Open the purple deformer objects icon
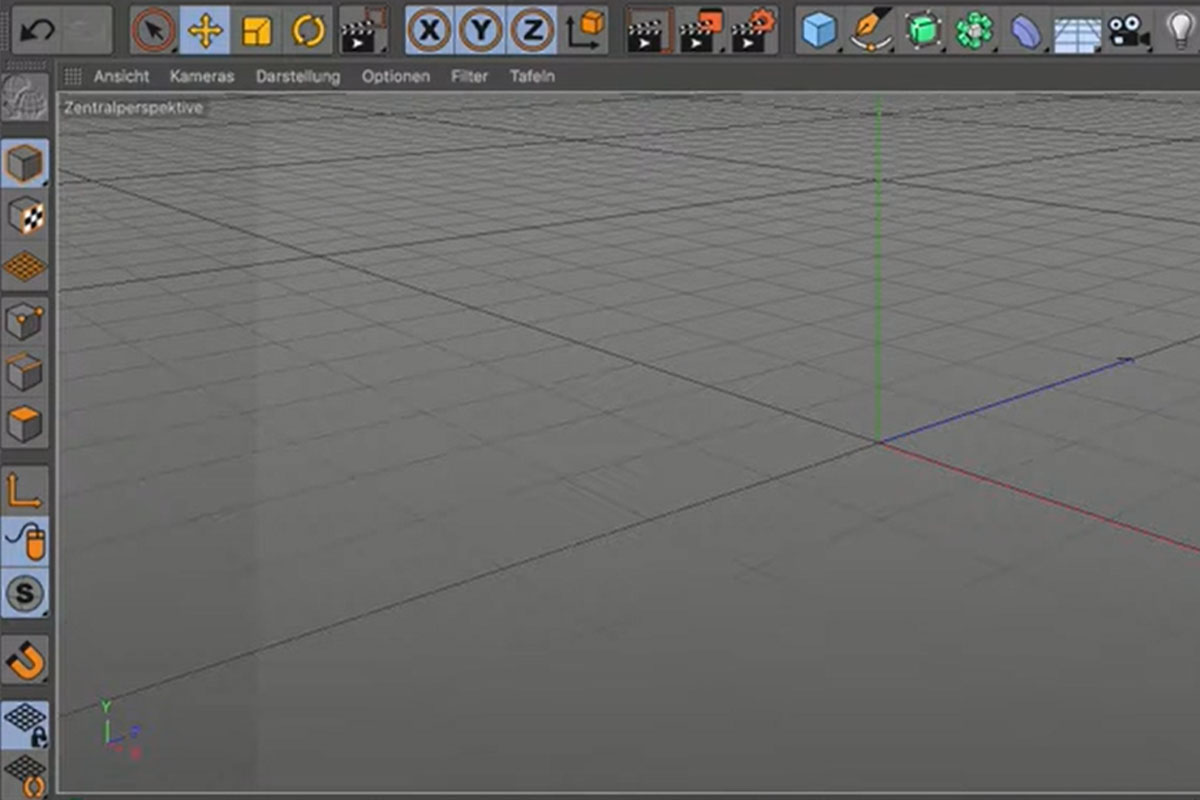The height and width of the screenshot is (800, 1200). (1026, 31)
